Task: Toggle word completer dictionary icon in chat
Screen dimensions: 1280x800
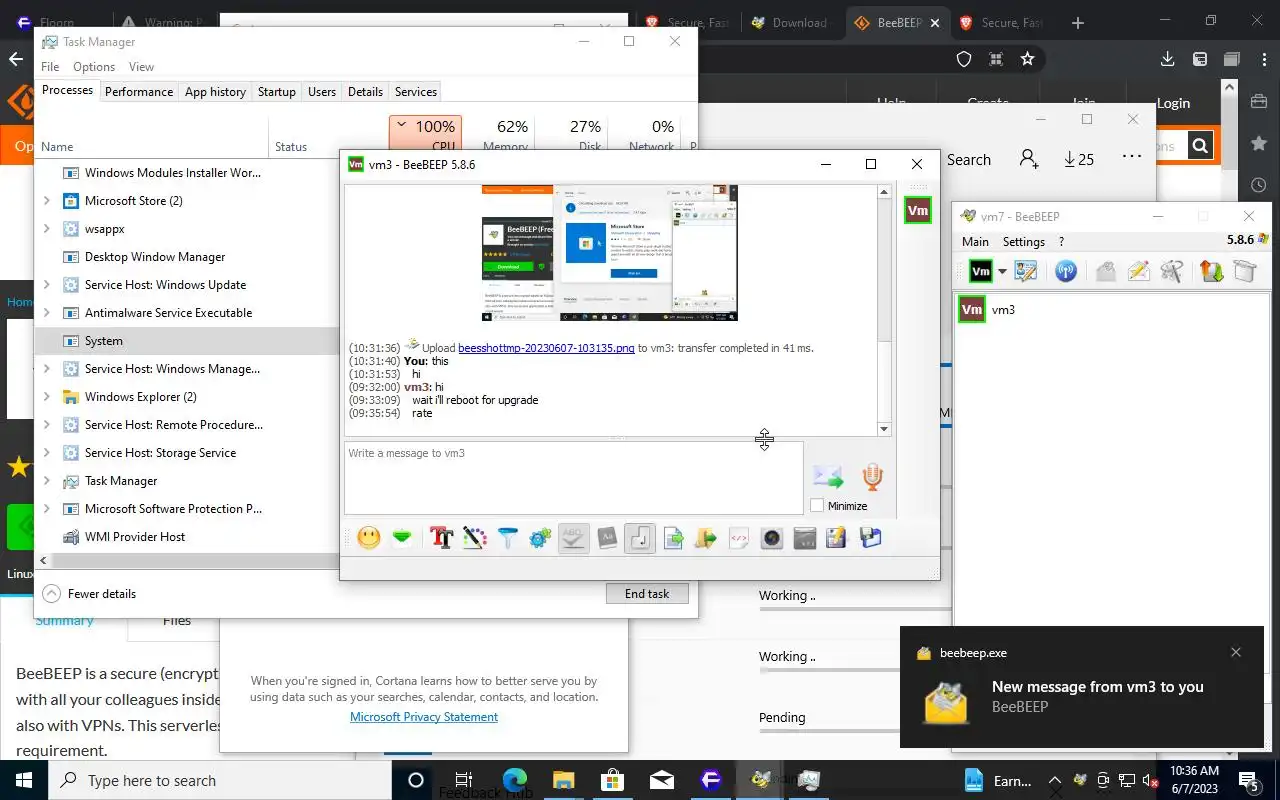Action: tap(607, 538)
